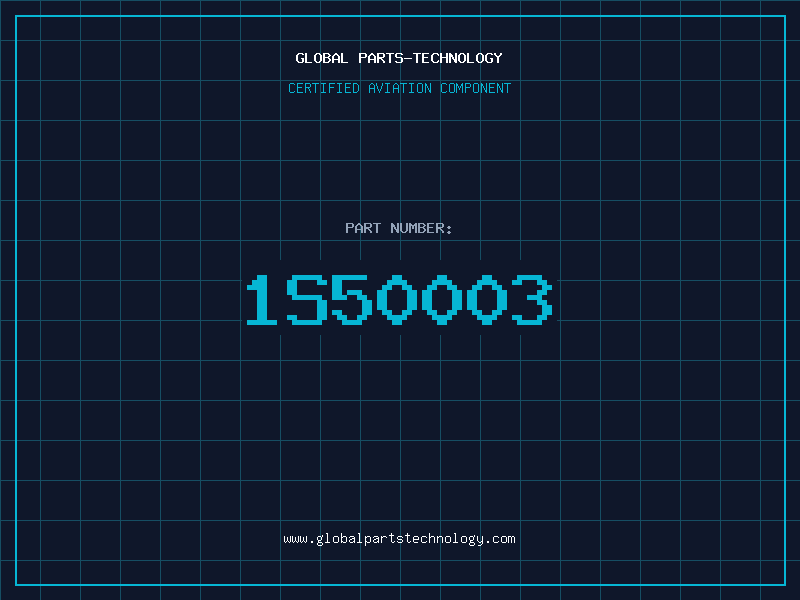Click the GLOBAL PARTS-TECHNOLOGY heading
800x600 pixels.
coord(399,58)
